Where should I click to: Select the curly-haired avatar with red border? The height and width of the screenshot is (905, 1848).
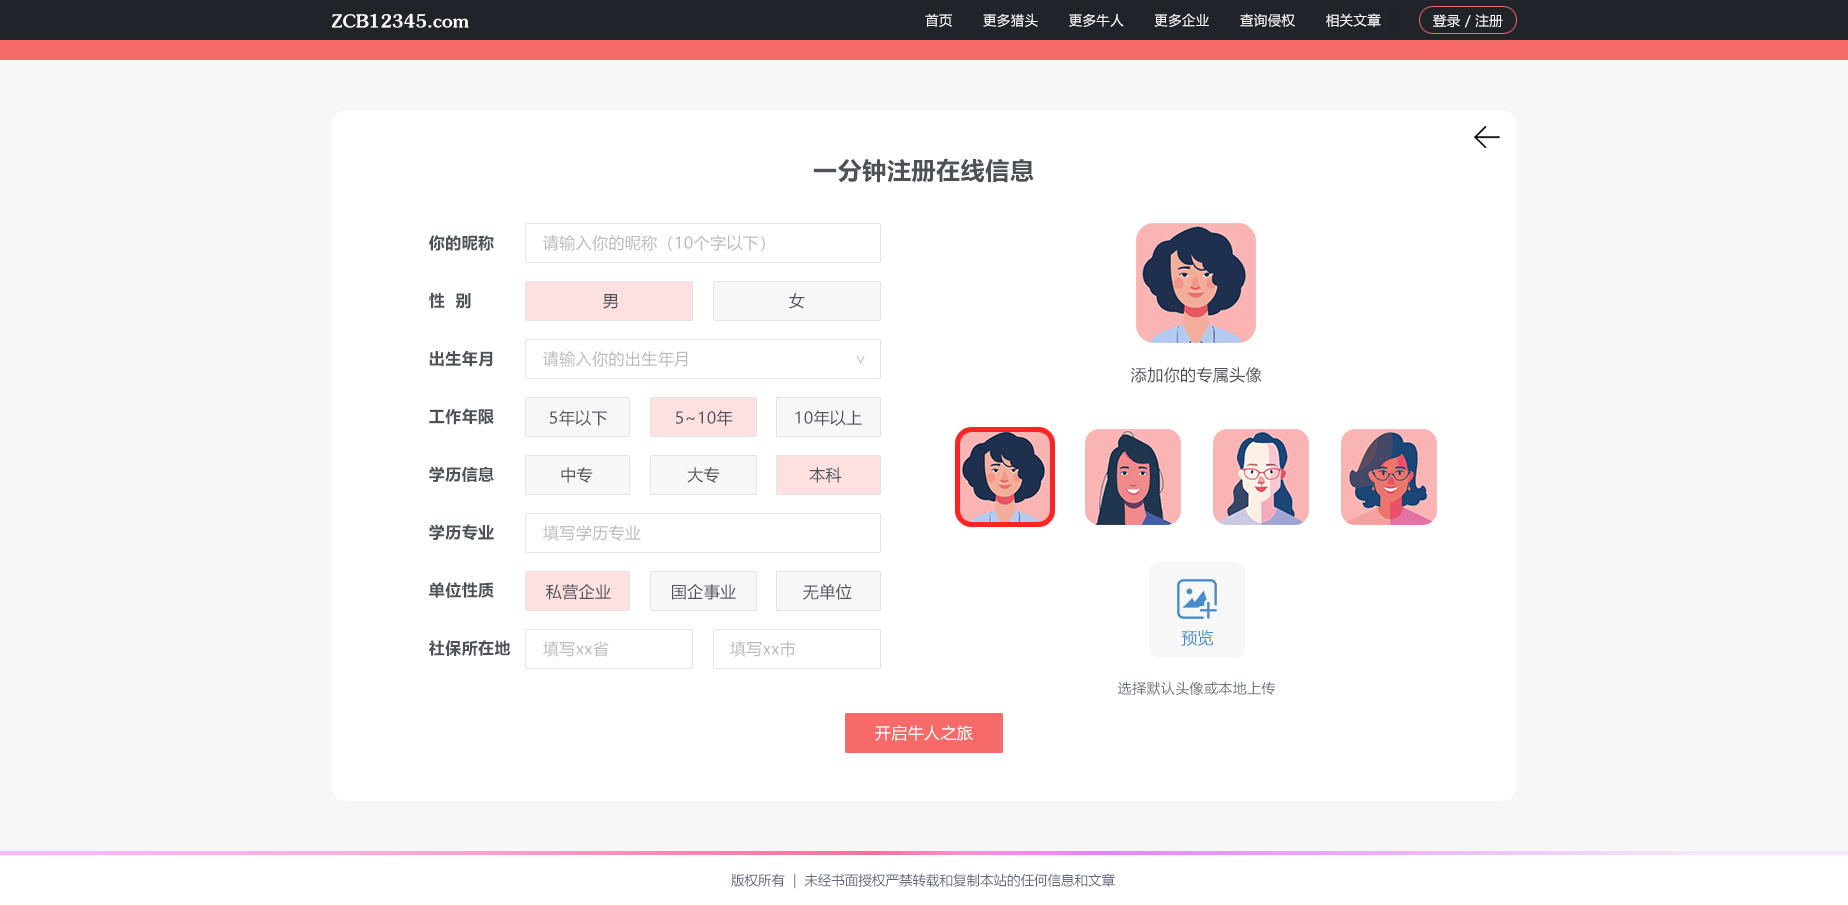coord(1005,477)
